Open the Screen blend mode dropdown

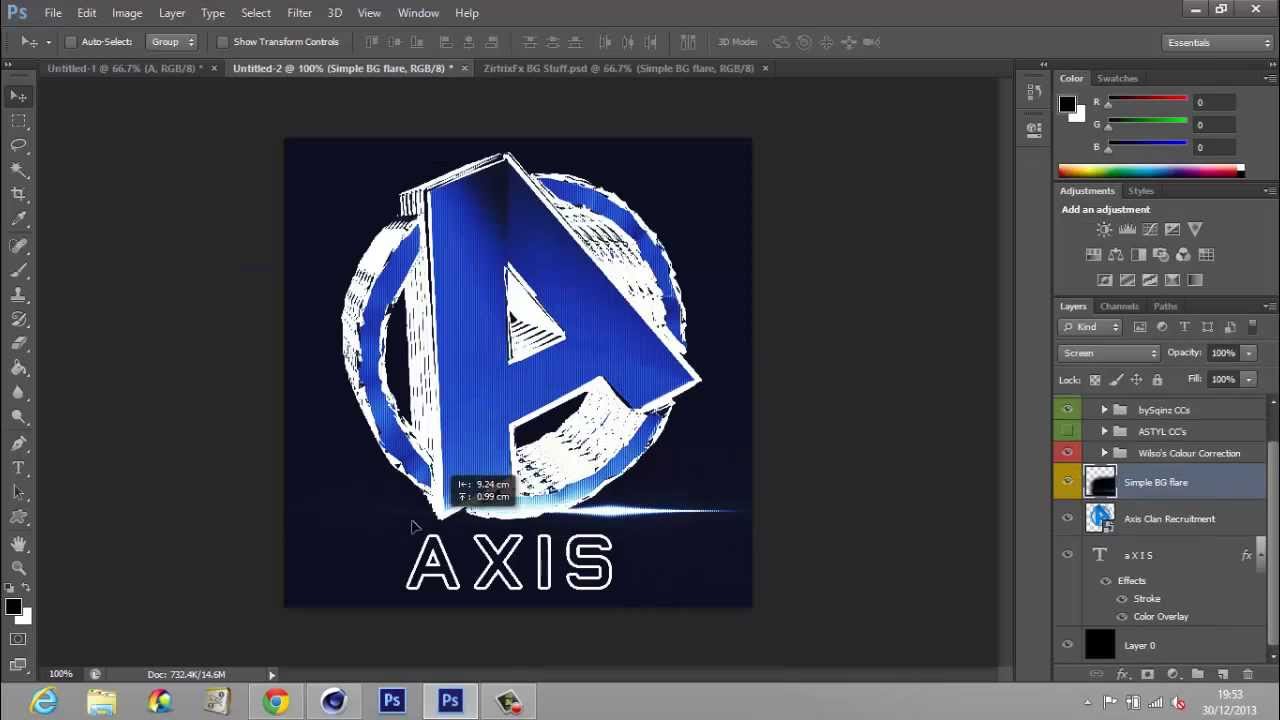coord(1108,353)
